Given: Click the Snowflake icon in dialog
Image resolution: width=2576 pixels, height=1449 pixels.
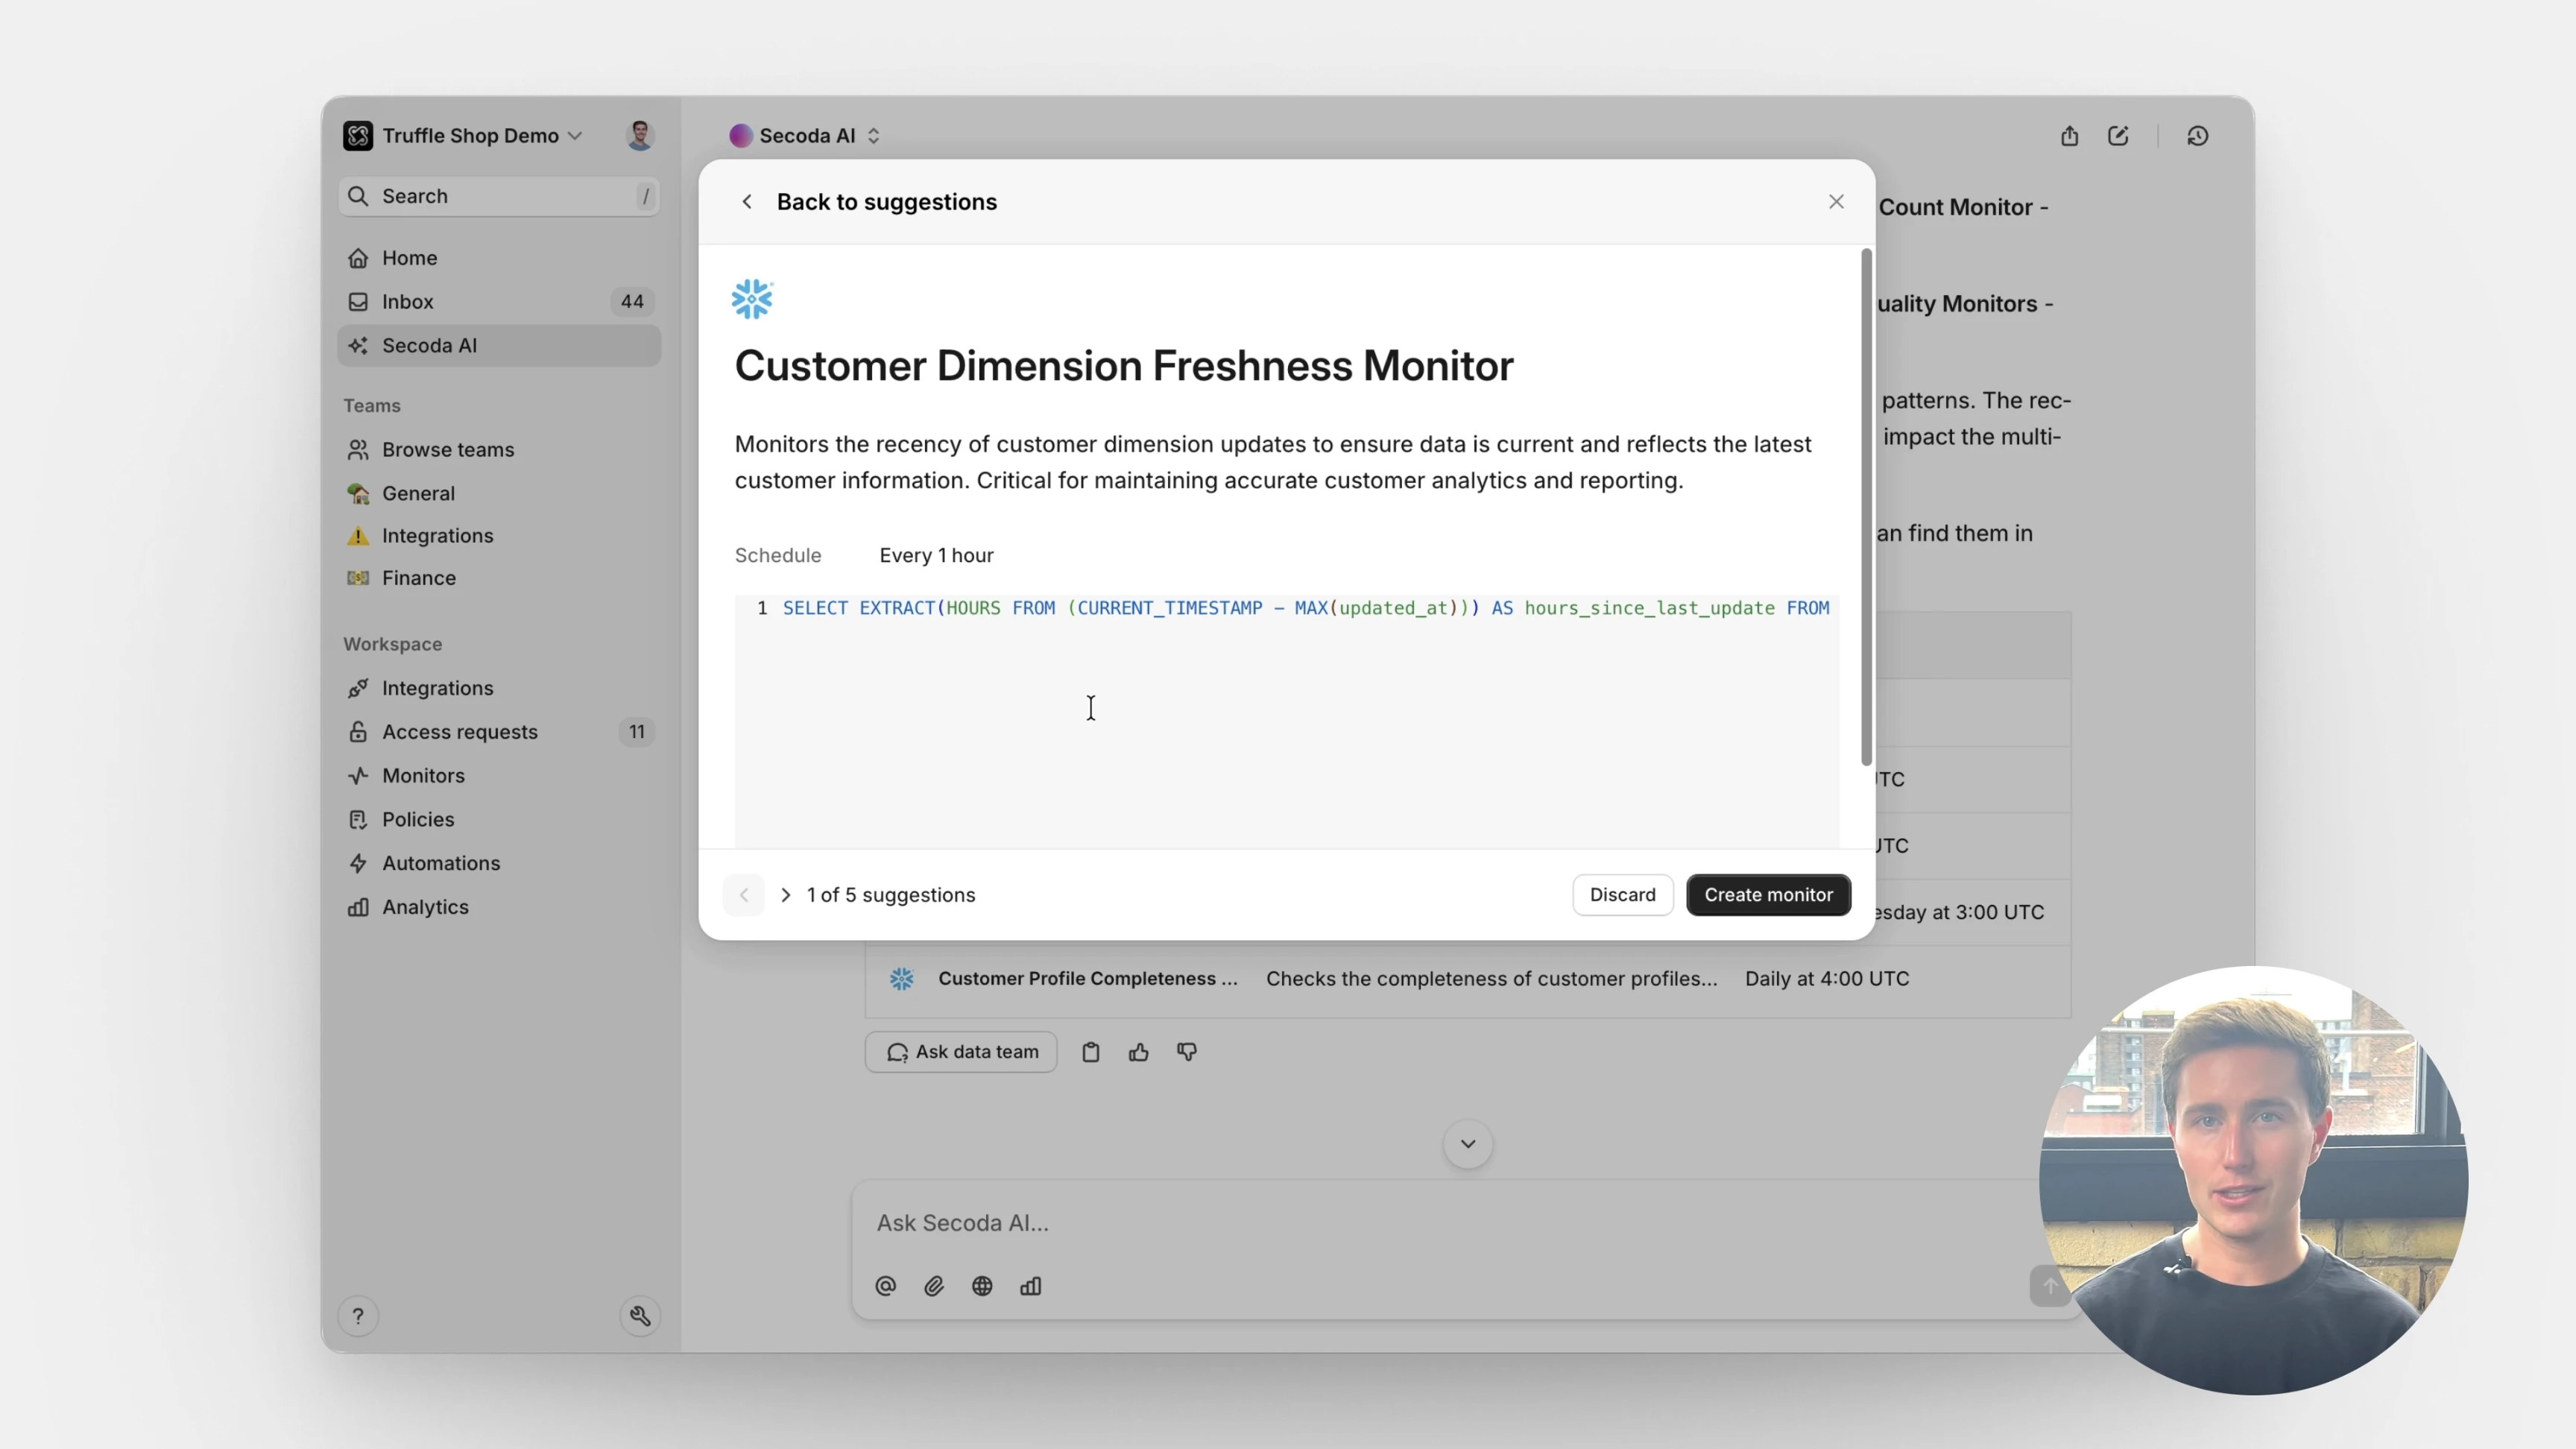Looking at the screenshot, I should (752, 299).
